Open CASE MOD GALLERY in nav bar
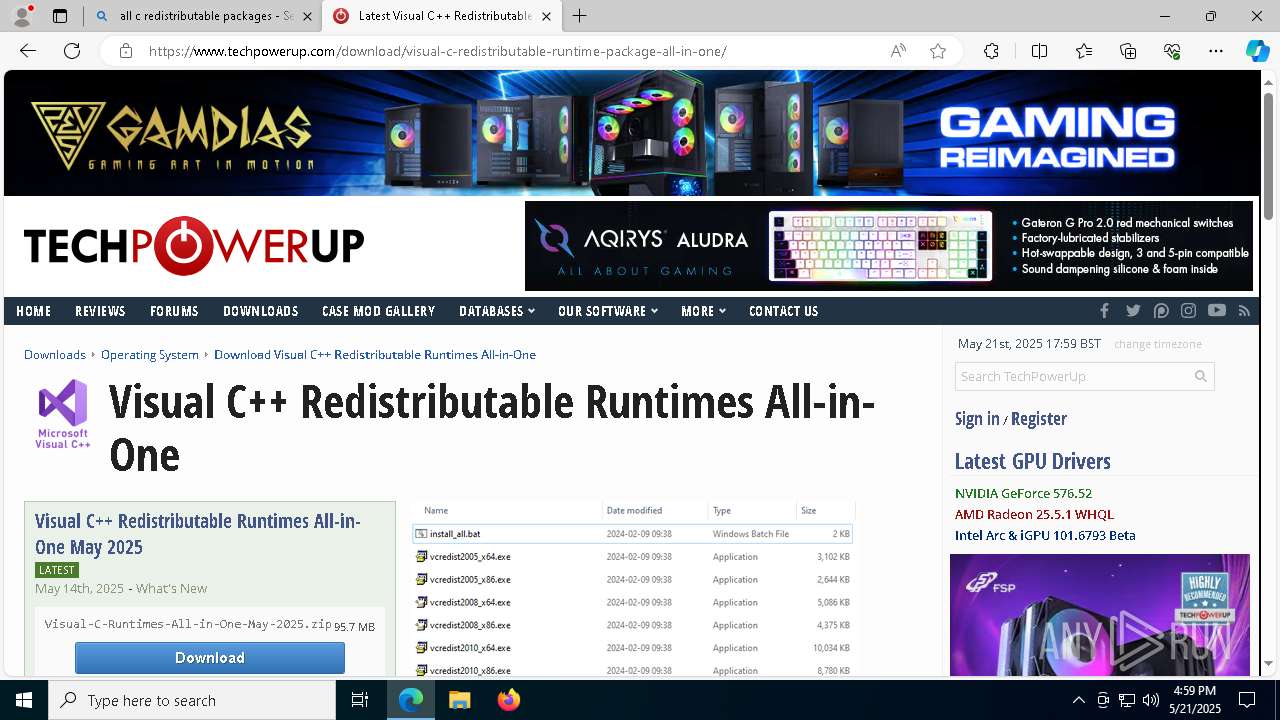The image size is (1280, 720). pos(378,311)
